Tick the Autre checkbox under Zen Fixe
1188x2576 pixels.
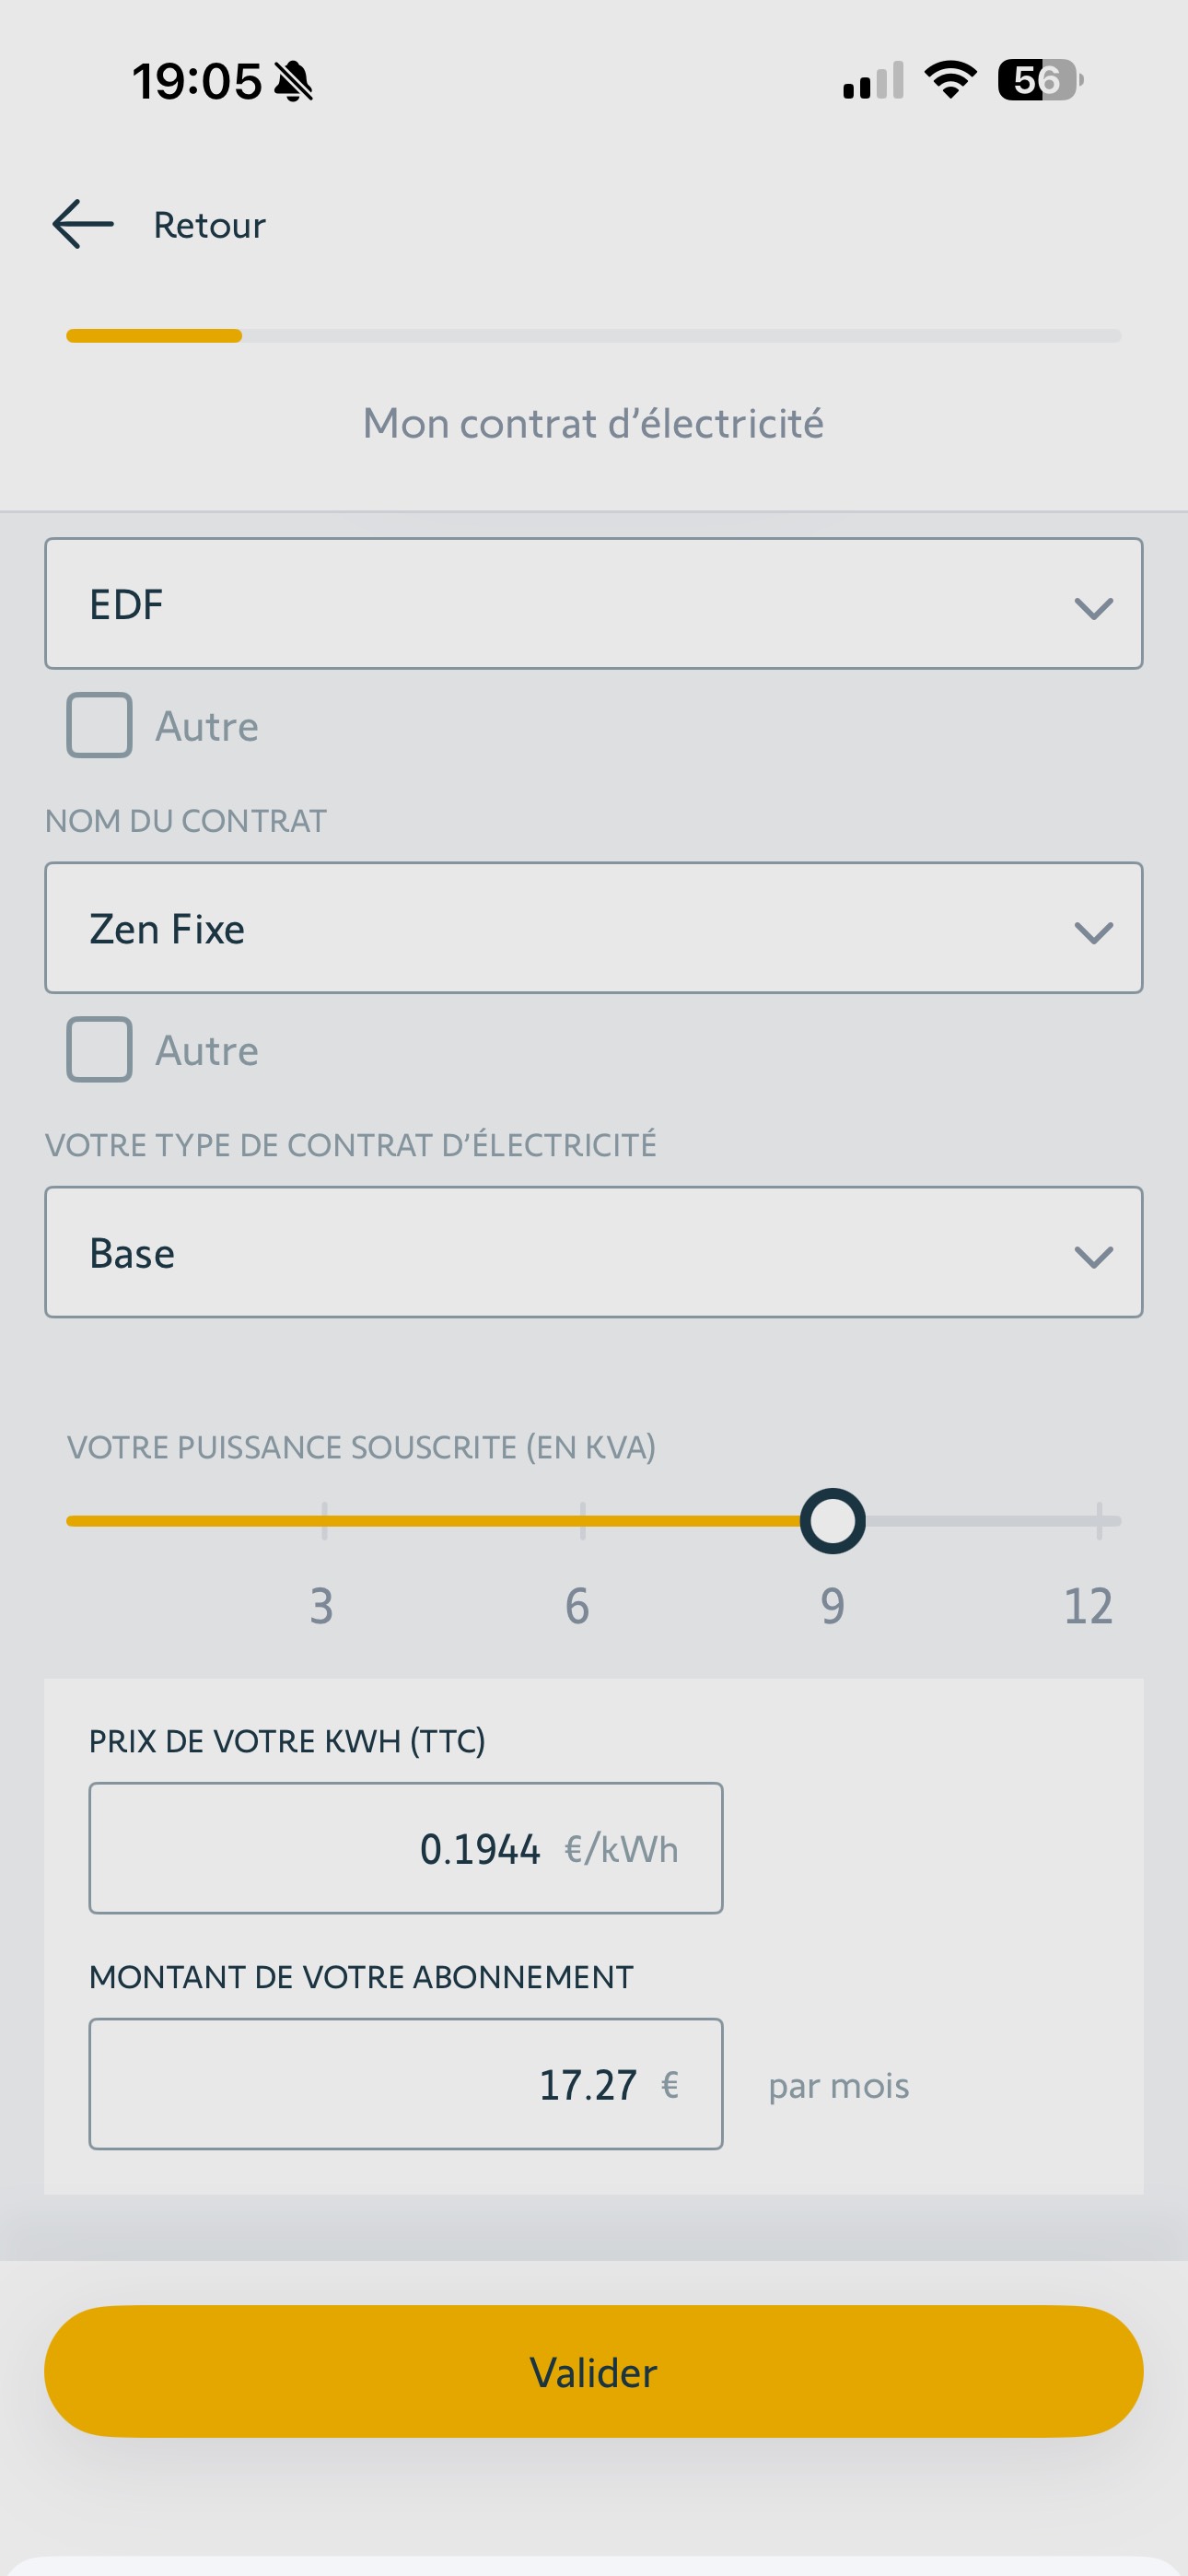click(99, 1049)
